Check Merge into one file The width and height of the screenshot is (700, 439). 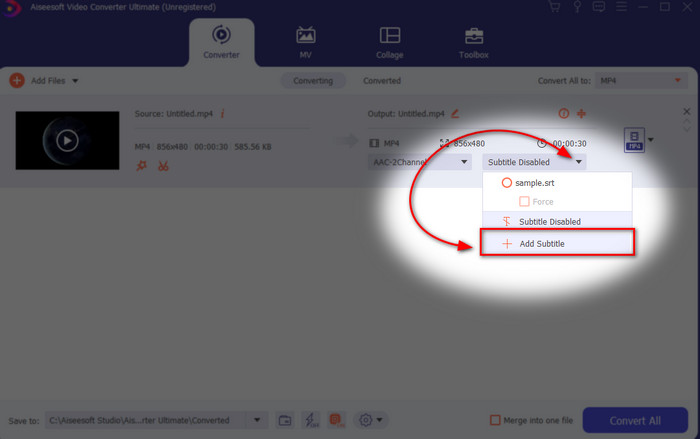coord(495,420)
